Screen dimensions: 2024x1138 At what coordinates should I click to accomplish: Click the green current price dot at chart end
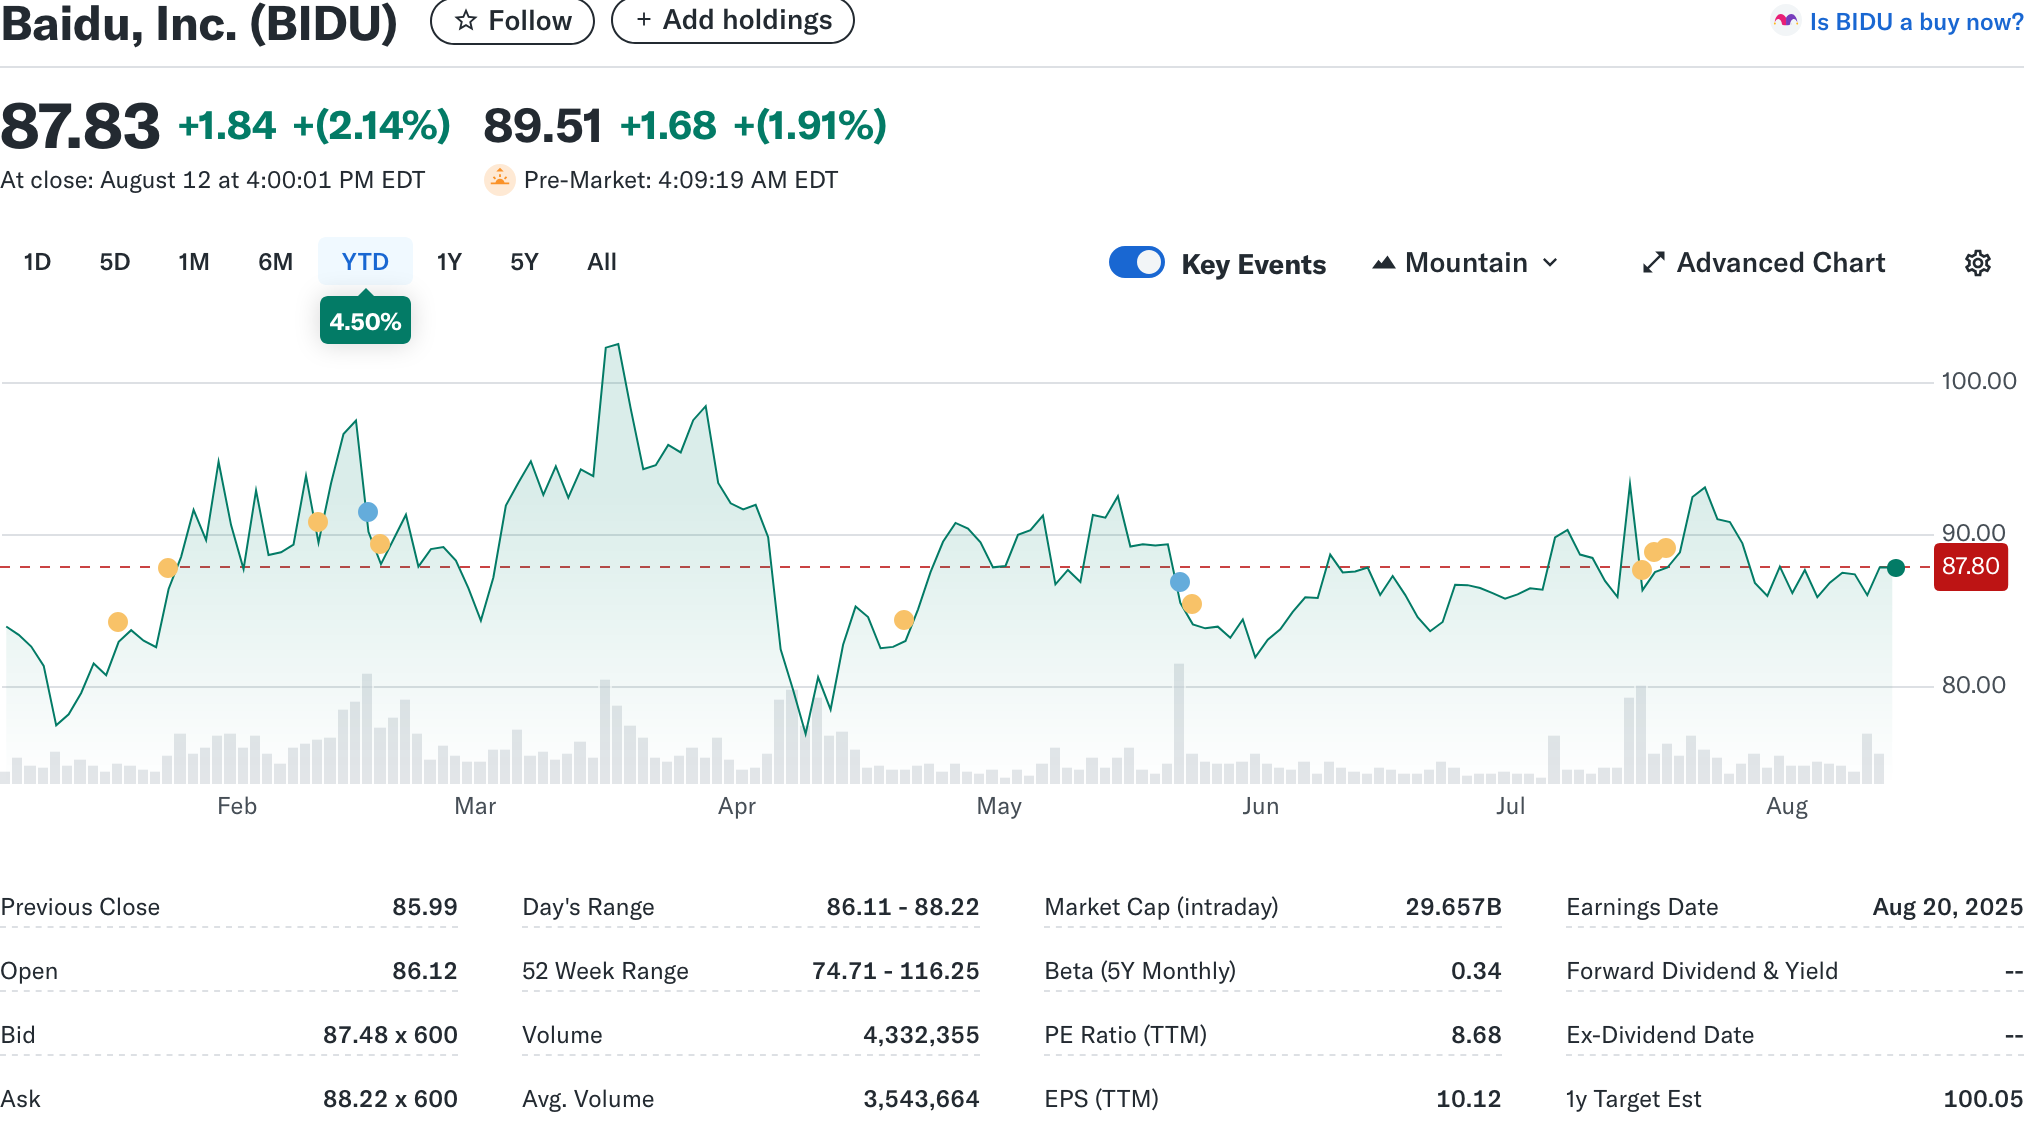point(1895,568)
